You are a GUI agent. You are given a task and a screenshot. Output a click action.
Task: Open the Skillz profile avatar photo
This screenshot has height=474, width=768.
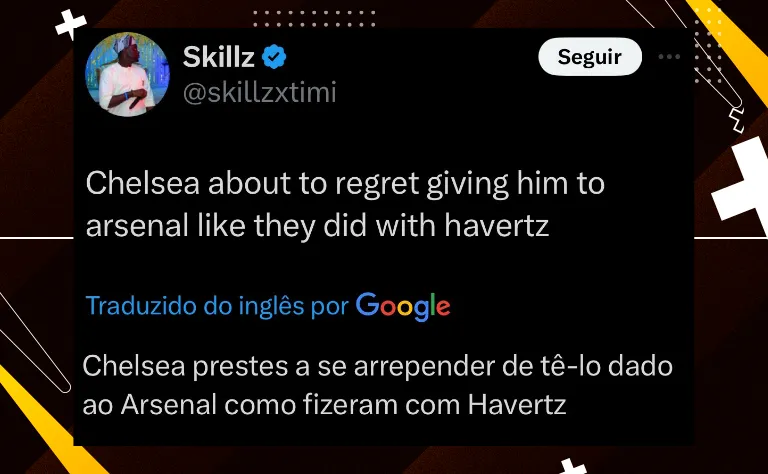pos(127,74)
